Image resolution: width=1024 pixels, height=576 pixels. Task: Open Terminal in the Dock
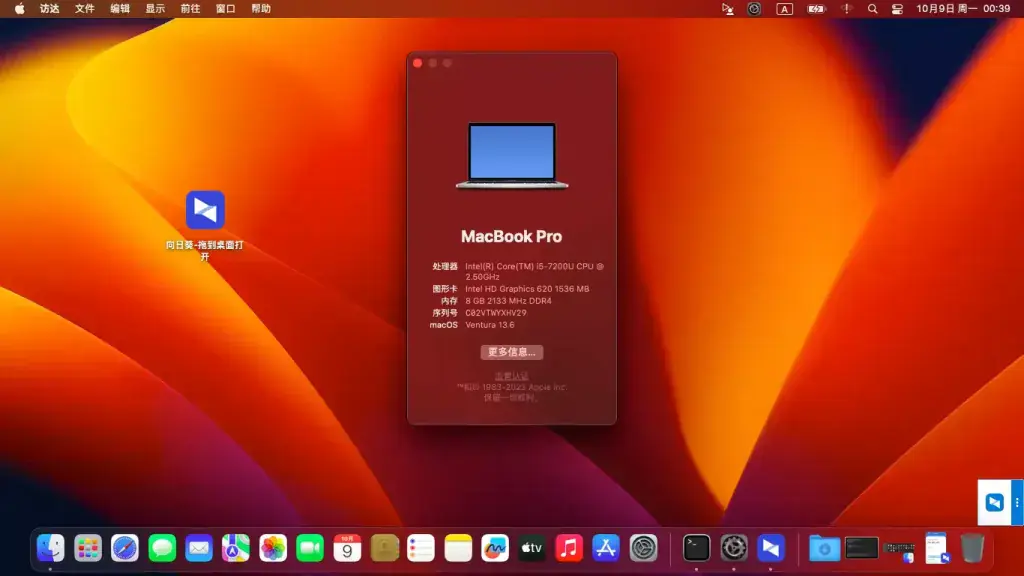click(696, 548)
